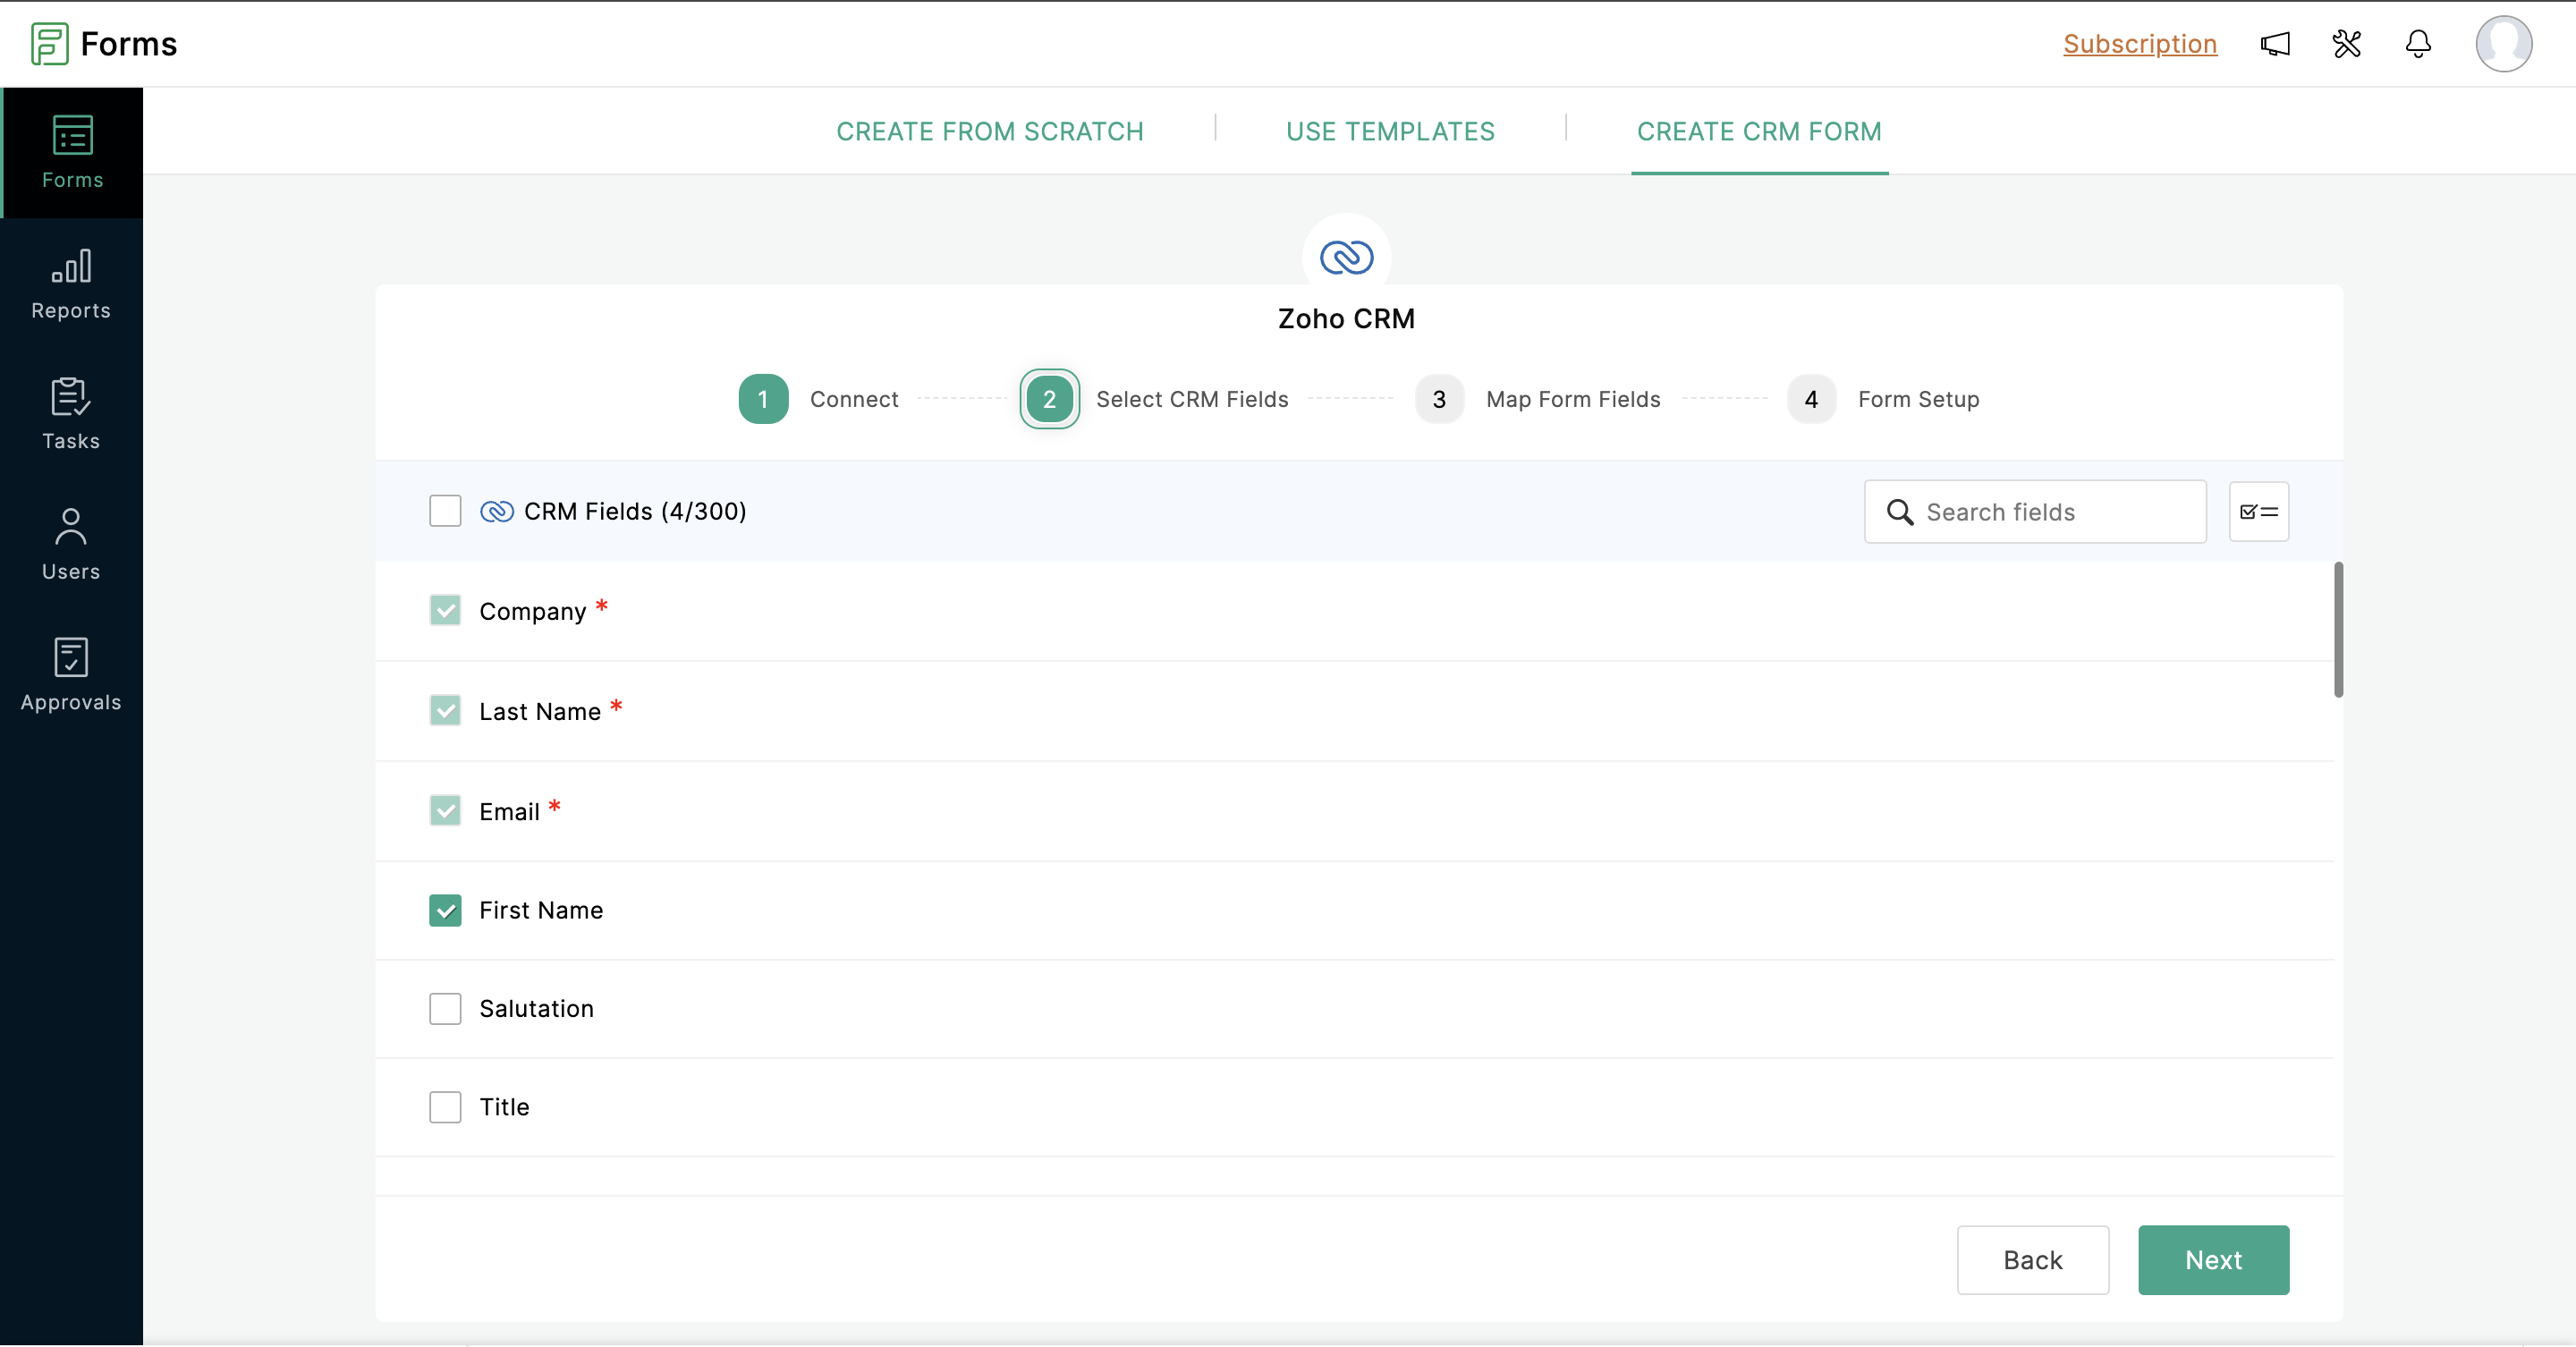The image size is (2576, 1347).
Task: Toggle the selected-fields filter icon
Action: [x=2258, y=512]
